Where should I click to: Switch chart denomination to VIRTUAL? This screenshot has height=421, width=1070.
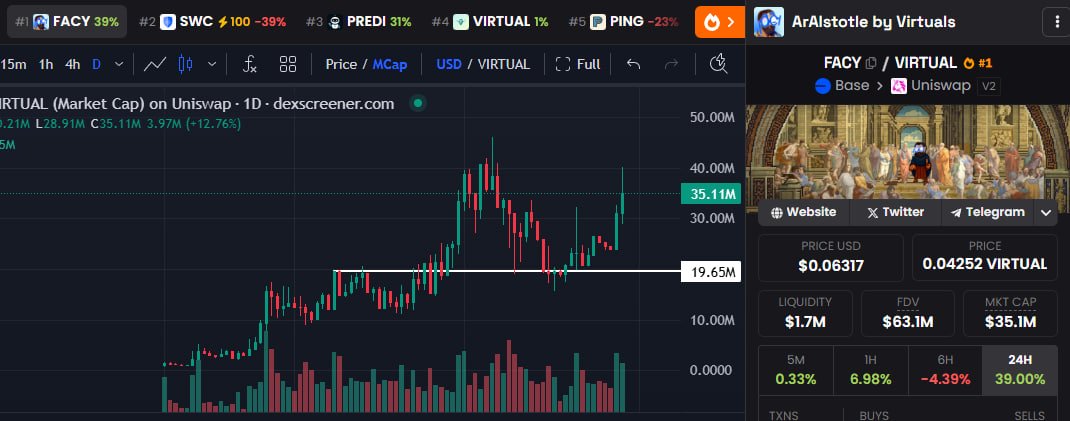[504, 64]
